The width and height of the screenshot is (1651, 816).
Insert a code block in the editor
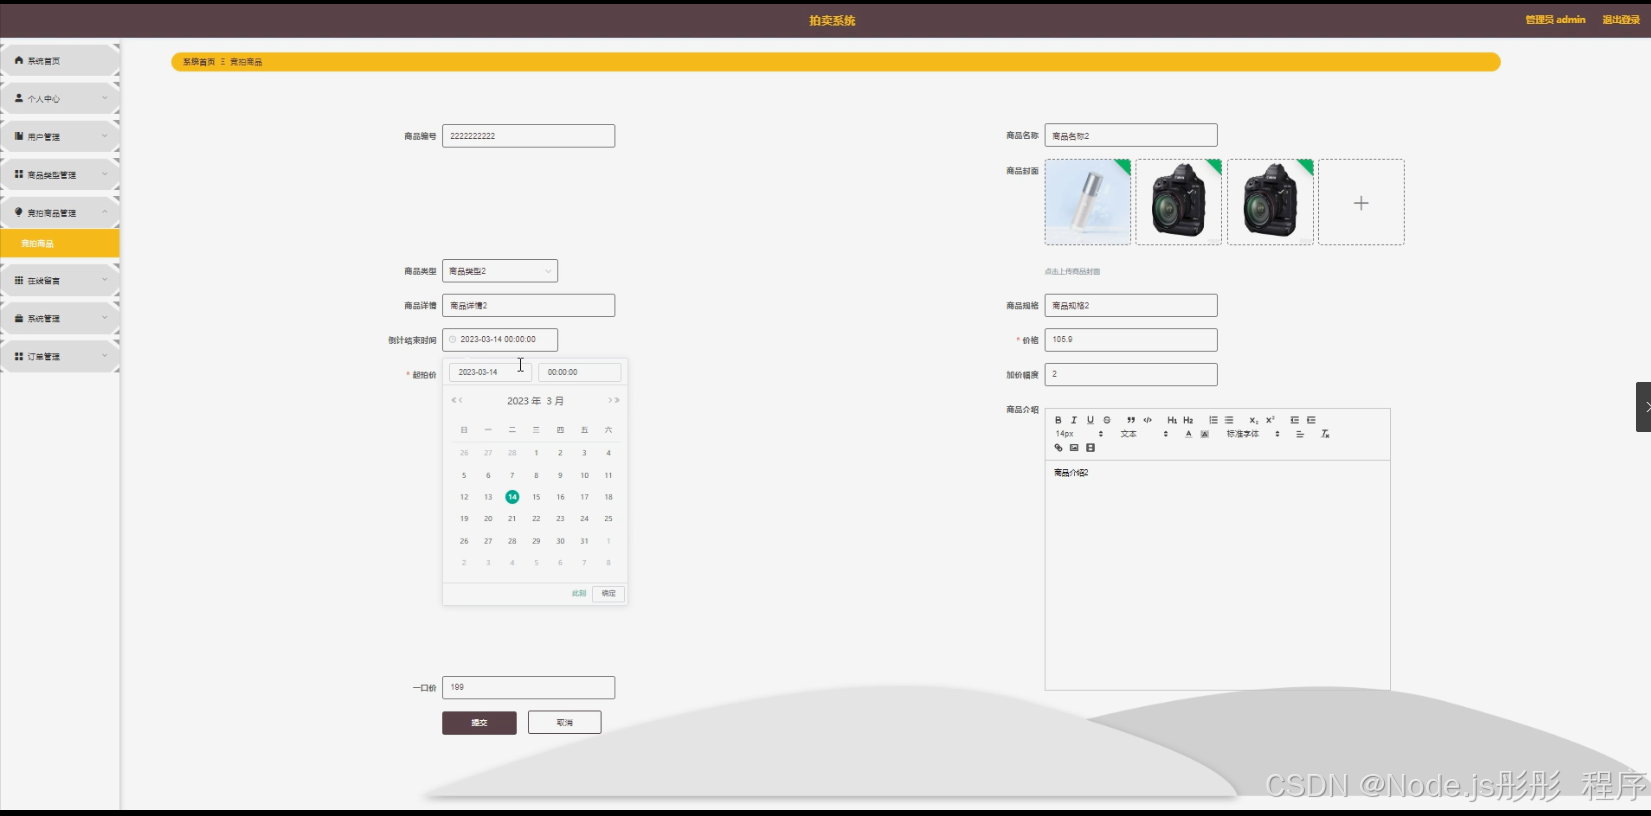click(1148, 420)
